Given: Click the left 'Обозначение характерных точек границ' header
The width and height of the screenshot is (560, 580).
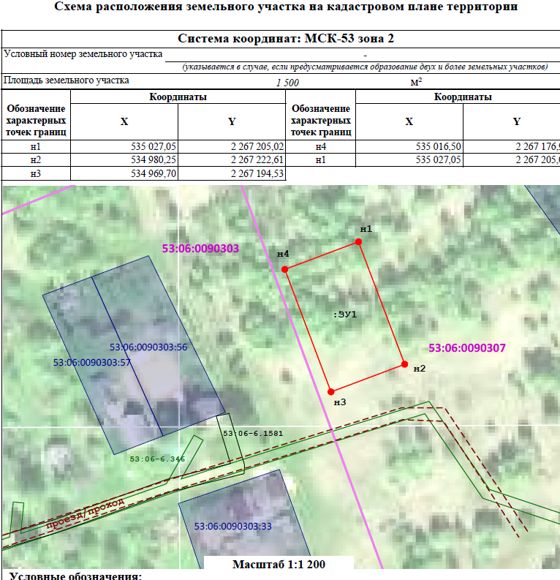Looking at the screenshot, I should coord(36,120).
